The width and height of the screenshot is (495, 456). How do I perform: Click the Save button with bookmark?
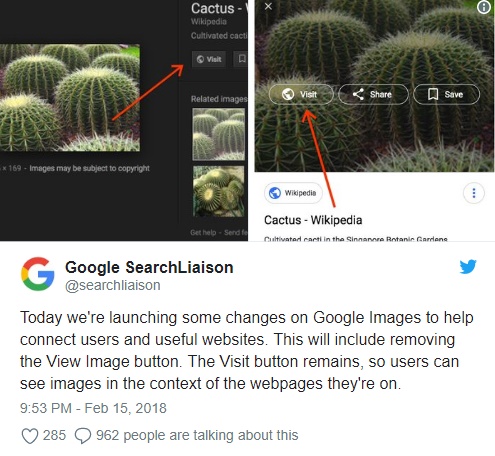[x=447, y=94]
